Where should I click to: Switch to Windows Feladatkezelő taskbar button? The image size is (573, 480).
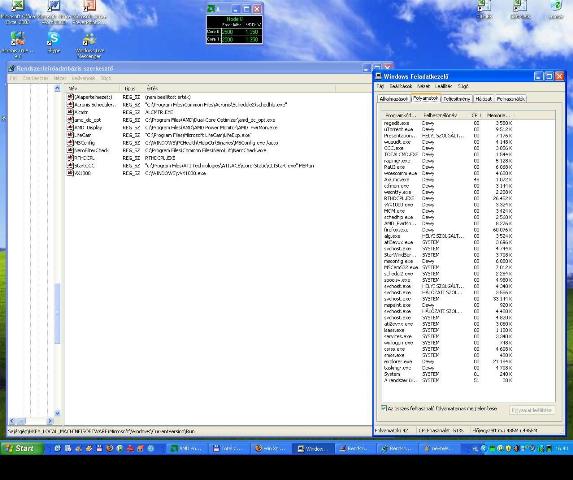click(x=313, y=449)
